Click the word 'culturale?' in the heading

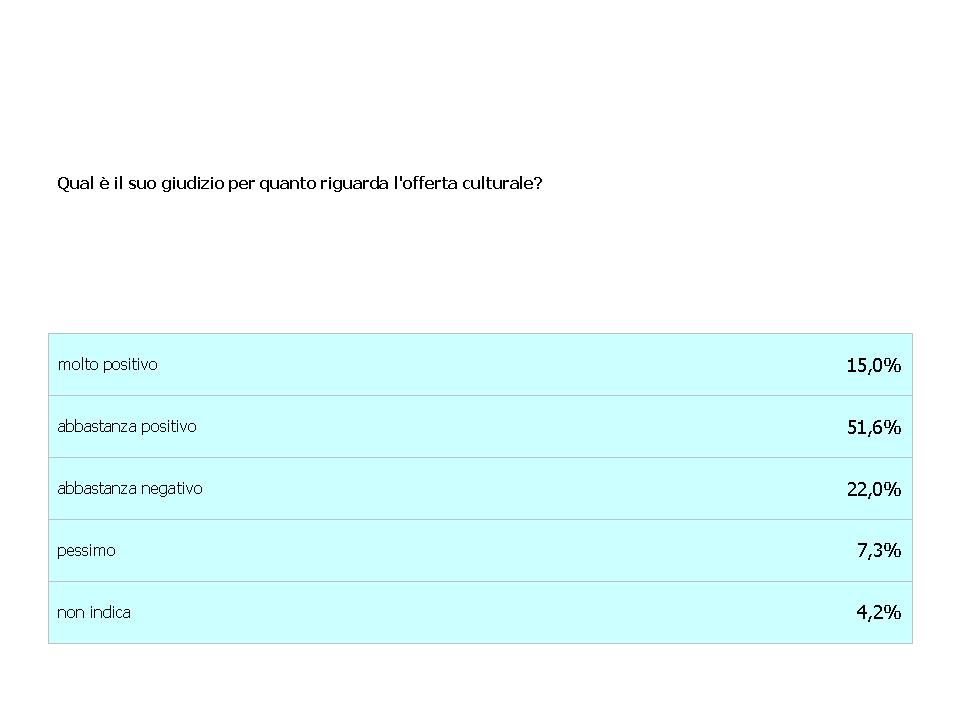(502, 183)
